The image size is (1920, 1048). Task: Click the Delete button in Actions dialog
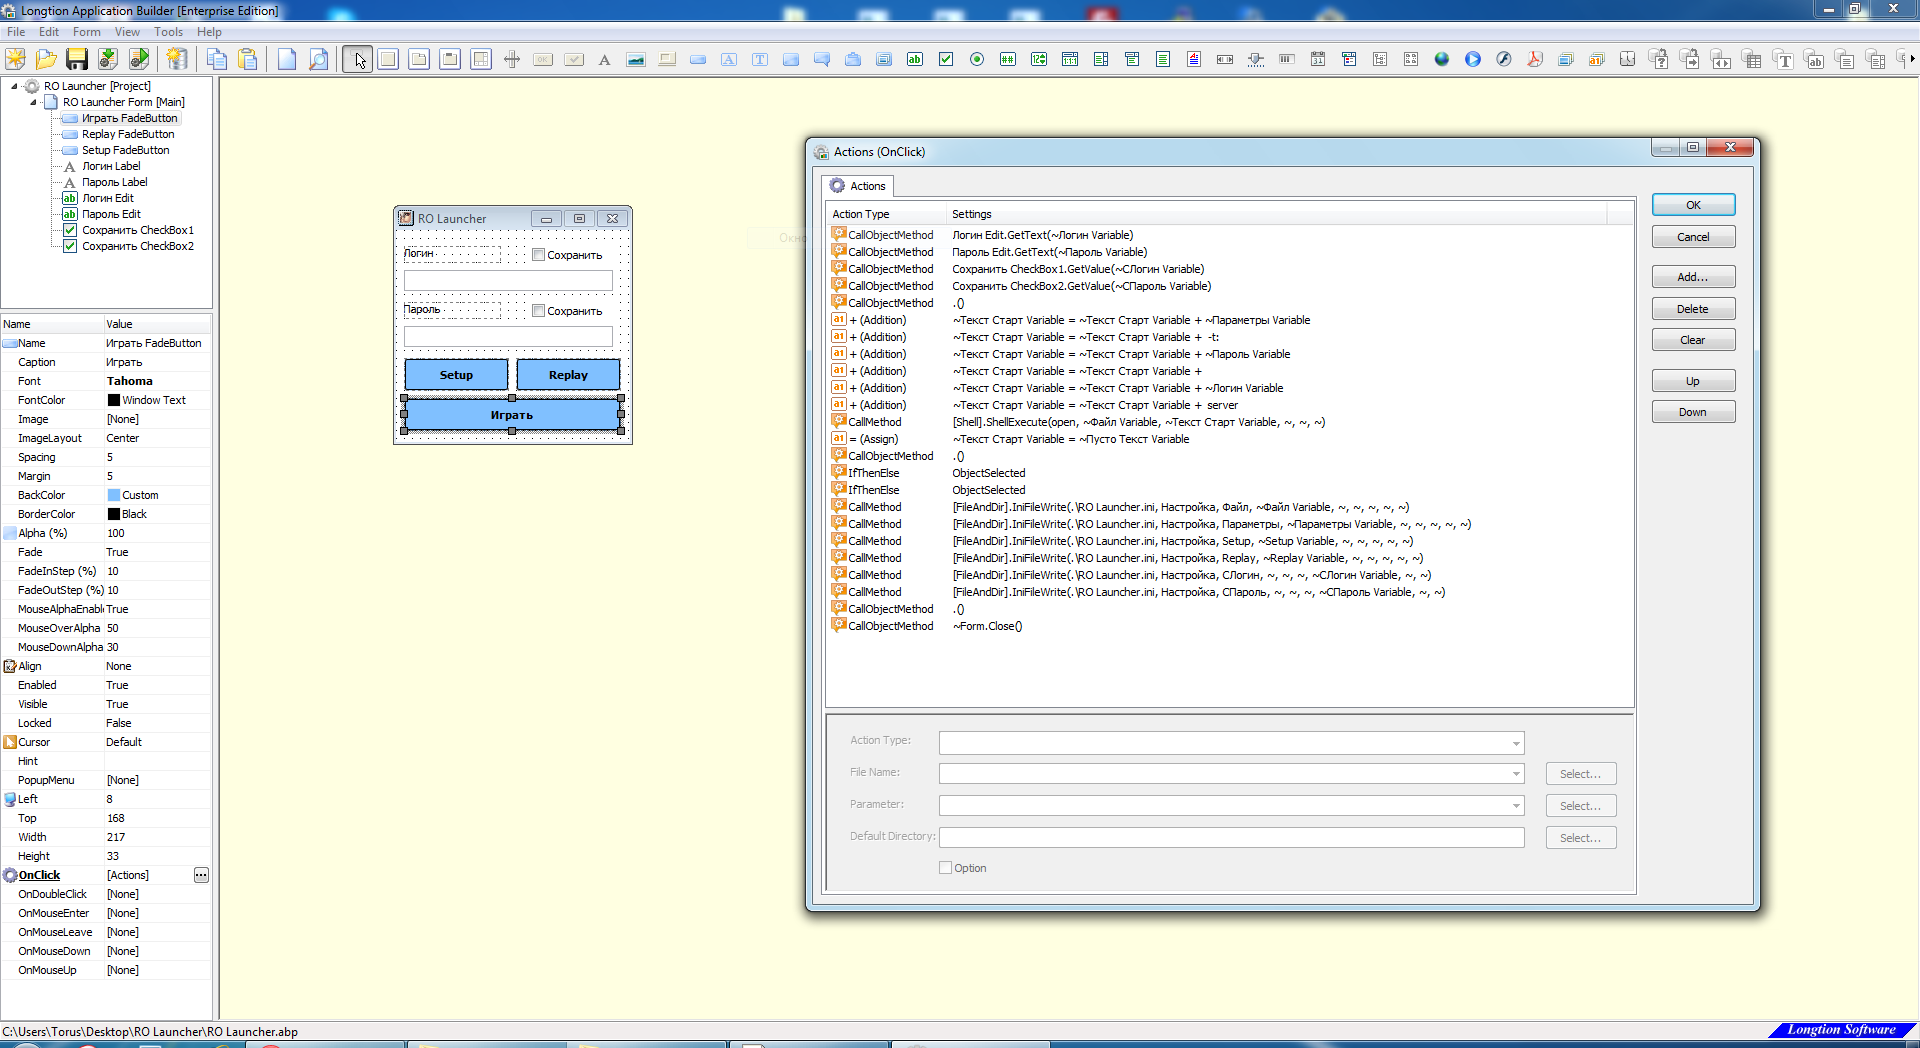1693,309
